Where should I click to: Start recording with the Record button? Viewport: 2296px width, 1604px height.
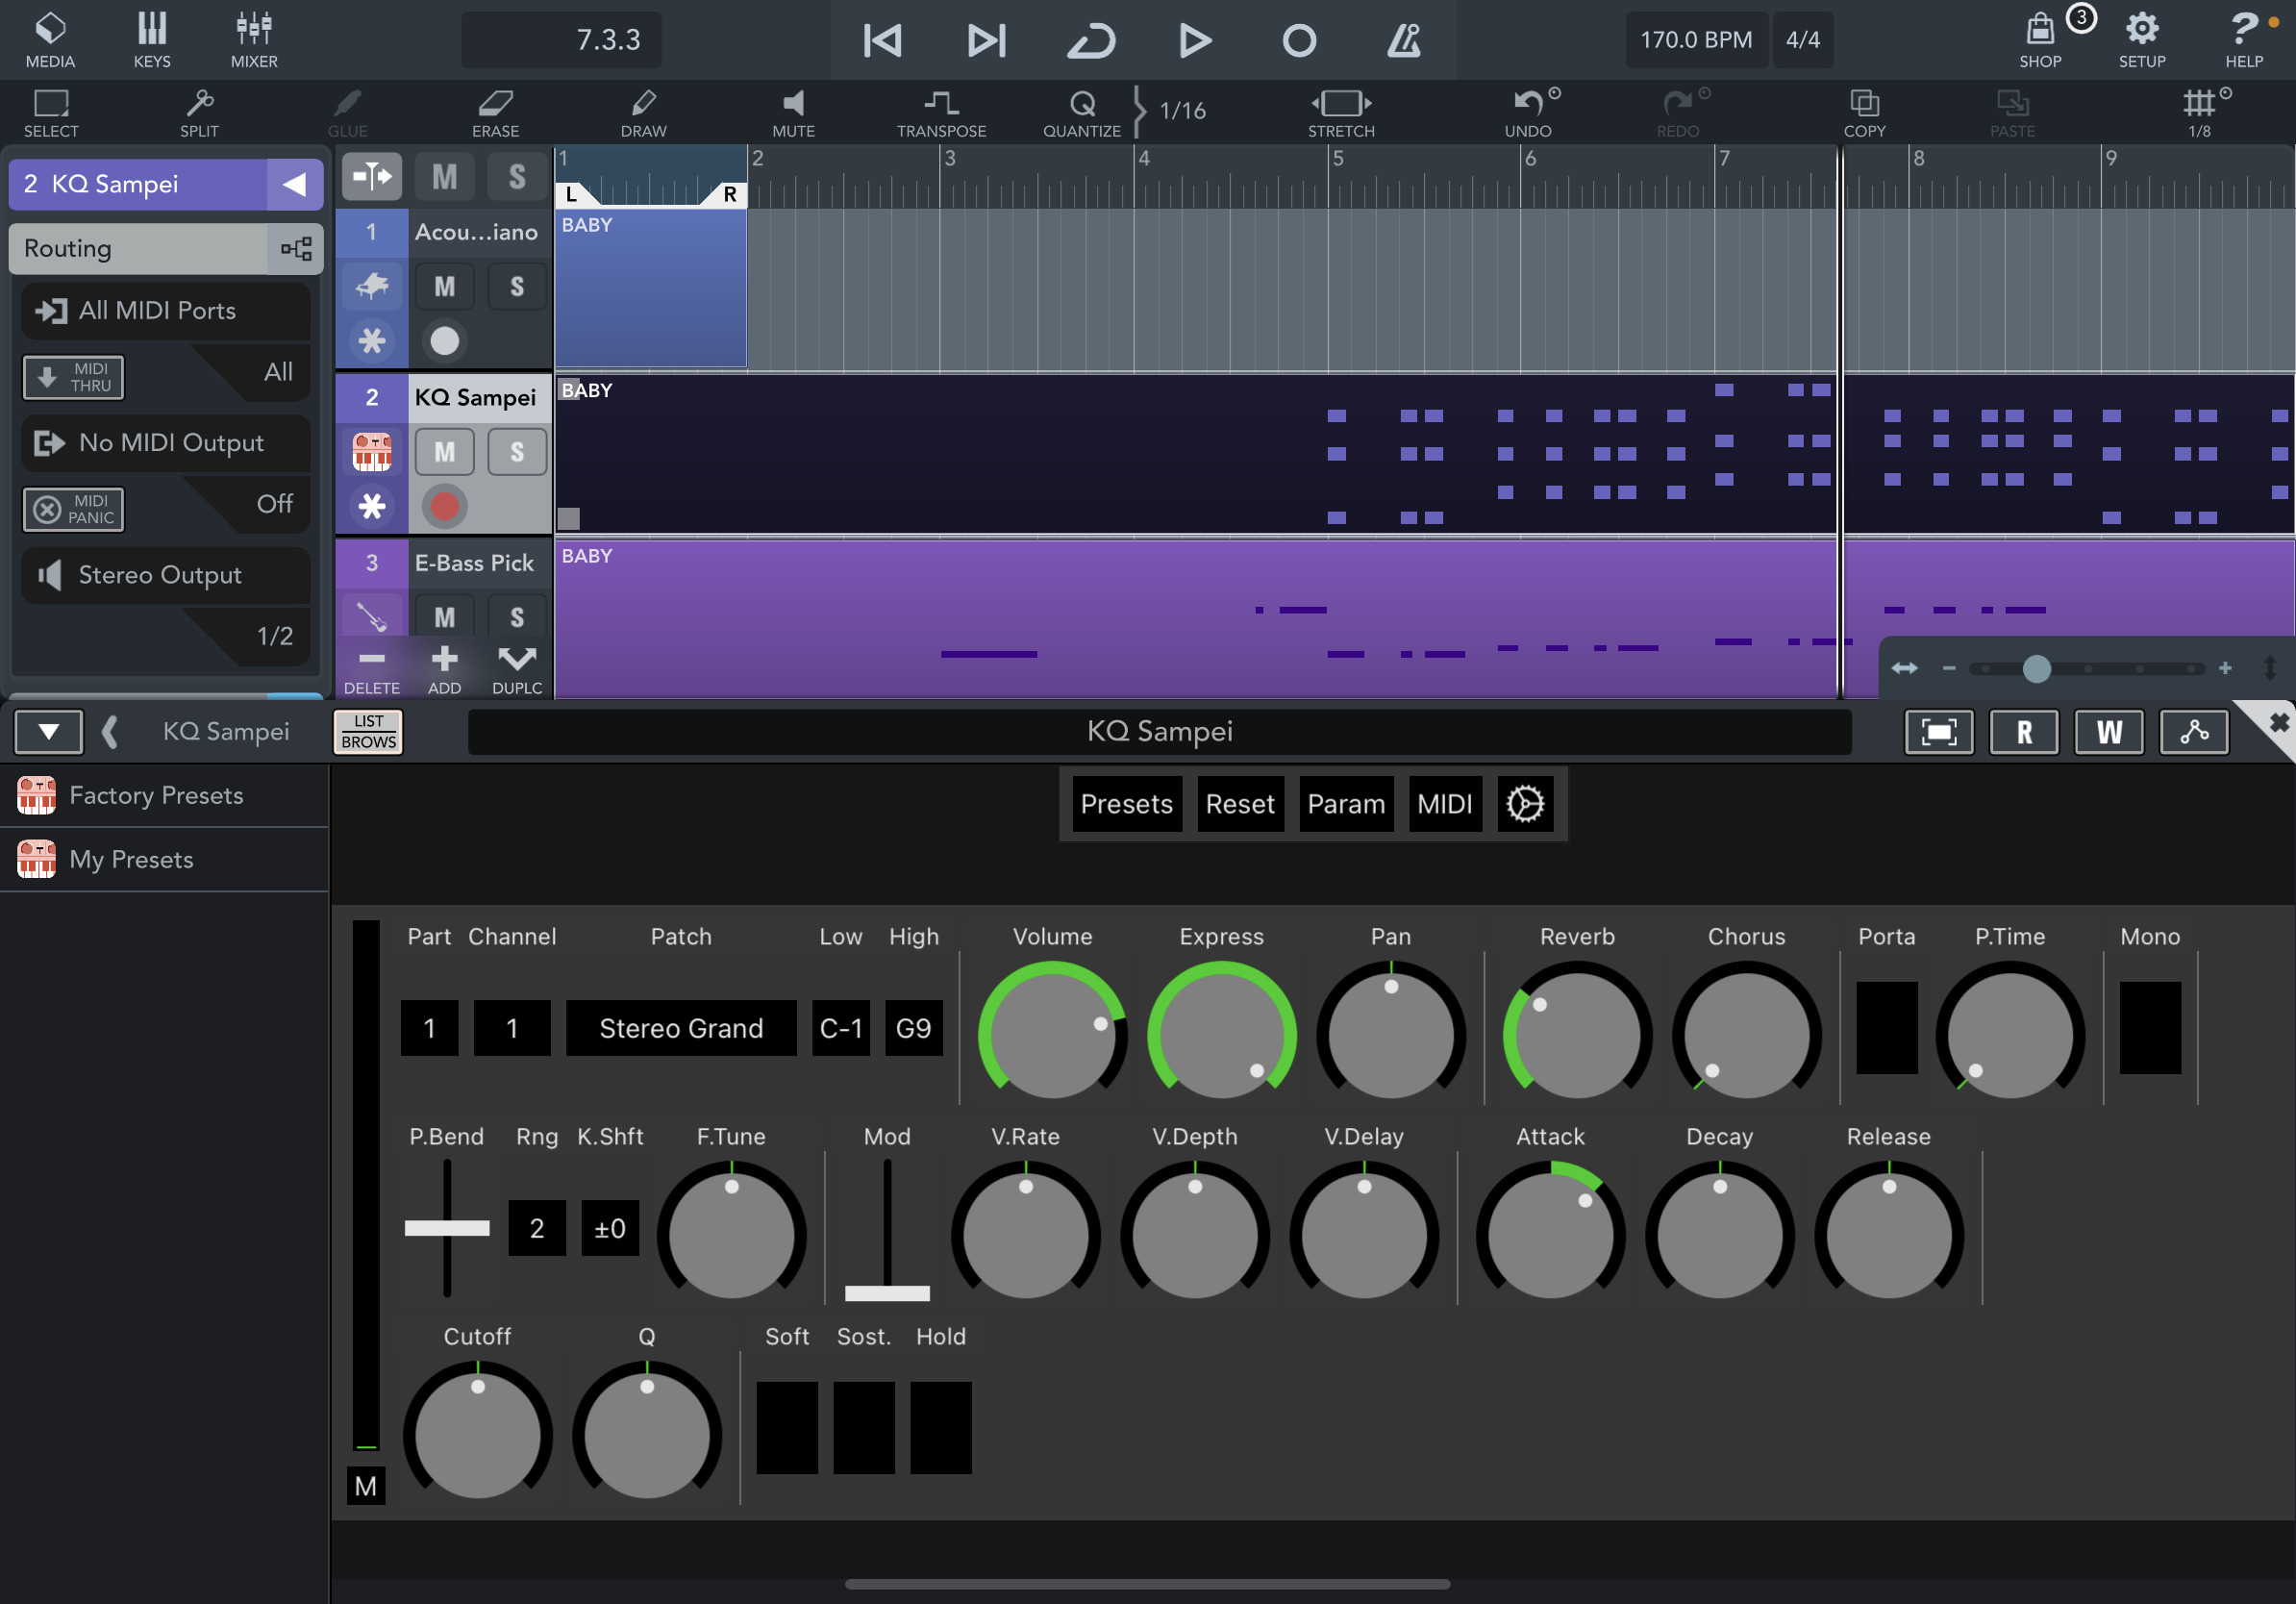click(1299, 40)
